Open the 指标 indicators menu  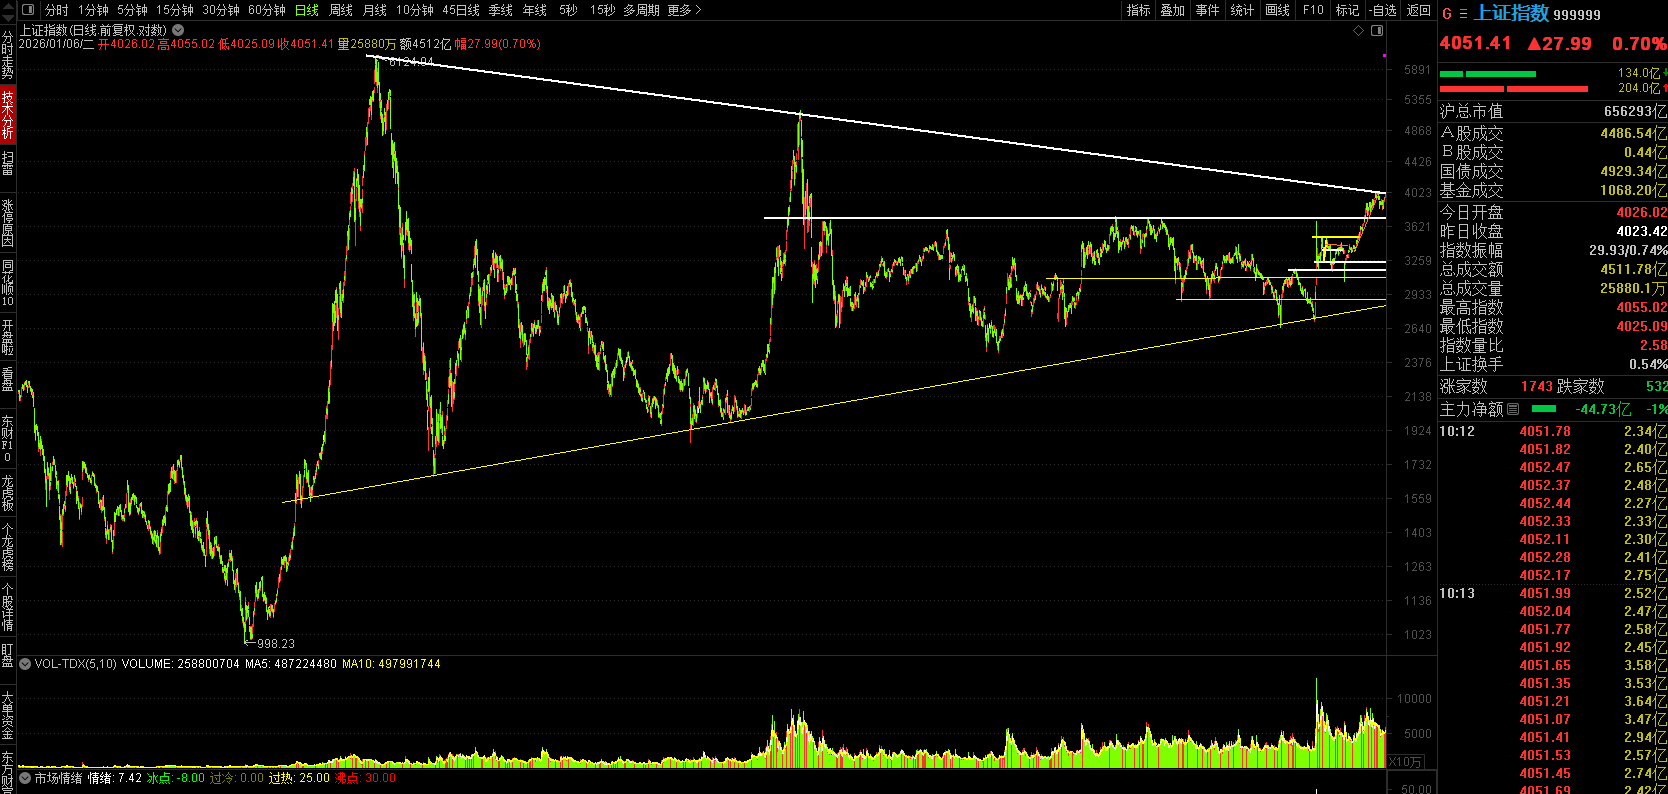[x=1138, y=10]
